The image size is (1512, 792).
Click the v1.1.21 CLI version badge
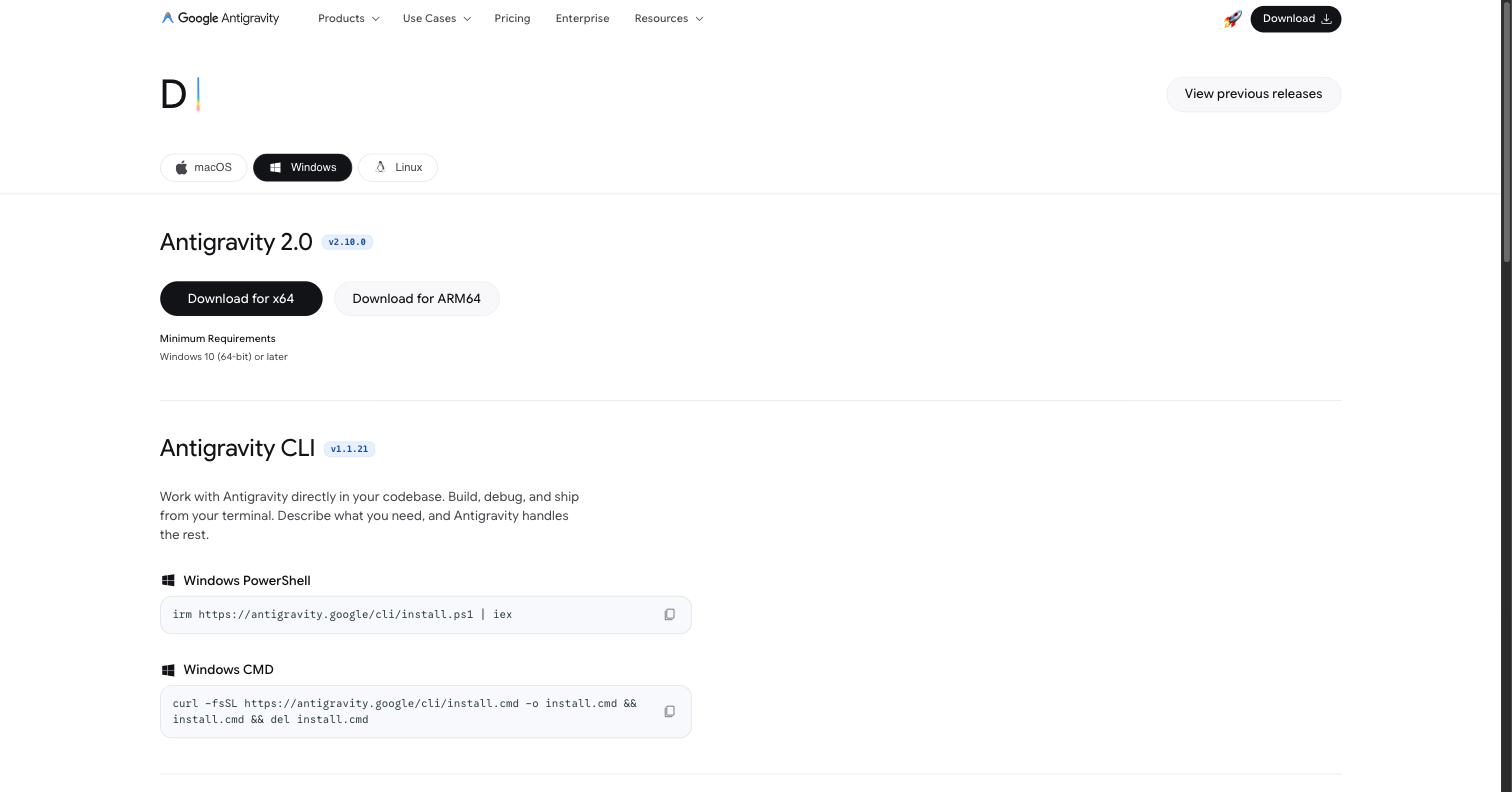[349, 449]
